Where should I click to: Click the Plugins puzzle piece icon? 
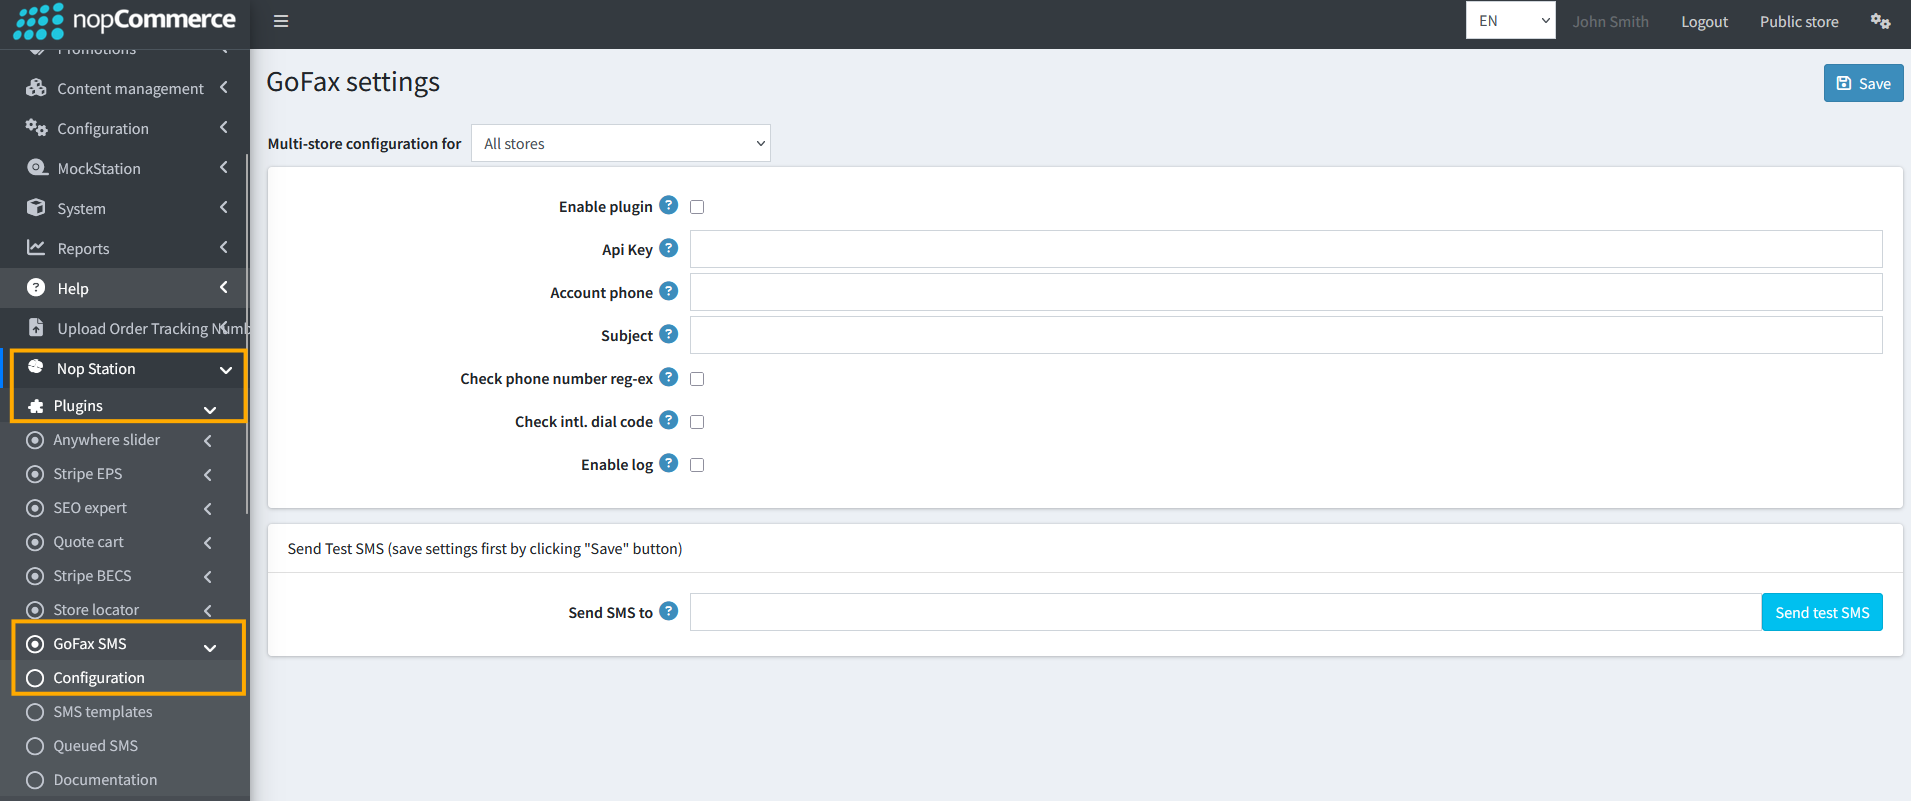tap(36, 406)
